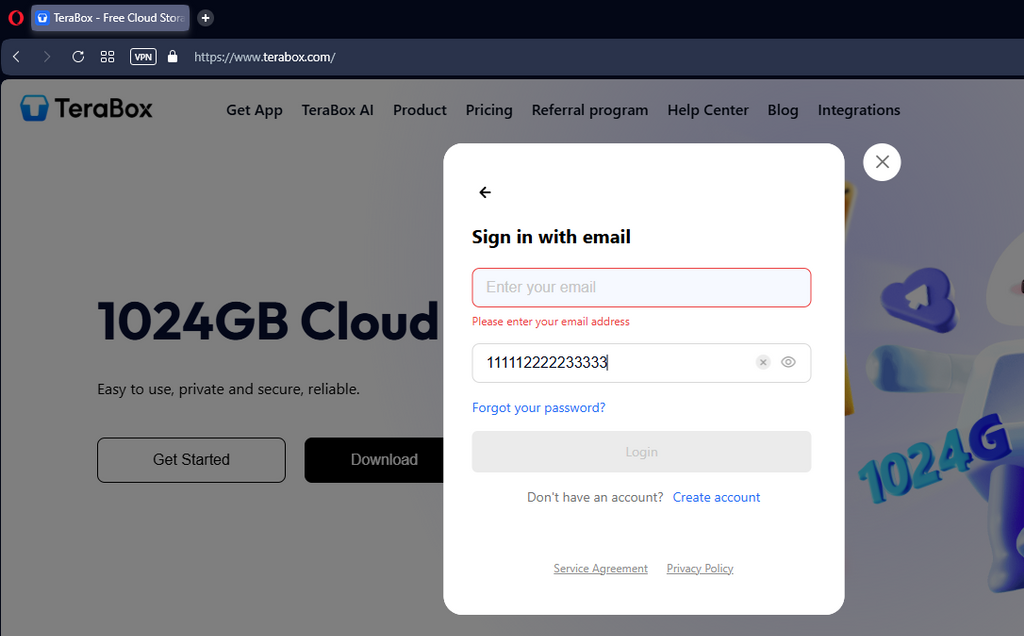Reload the page in the browser

[x=78, y=57]
